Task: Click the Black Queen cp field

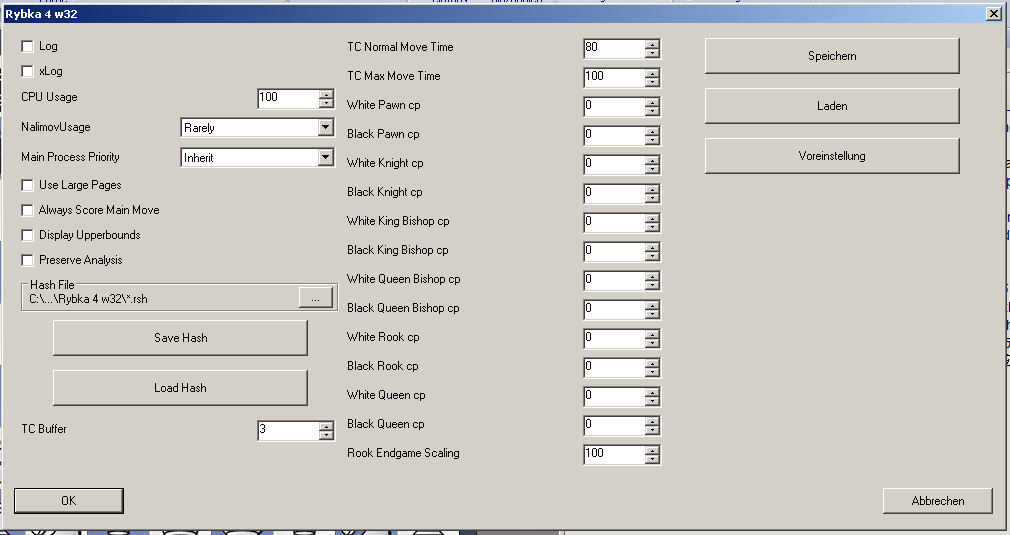Action: [x=614, y=425]
